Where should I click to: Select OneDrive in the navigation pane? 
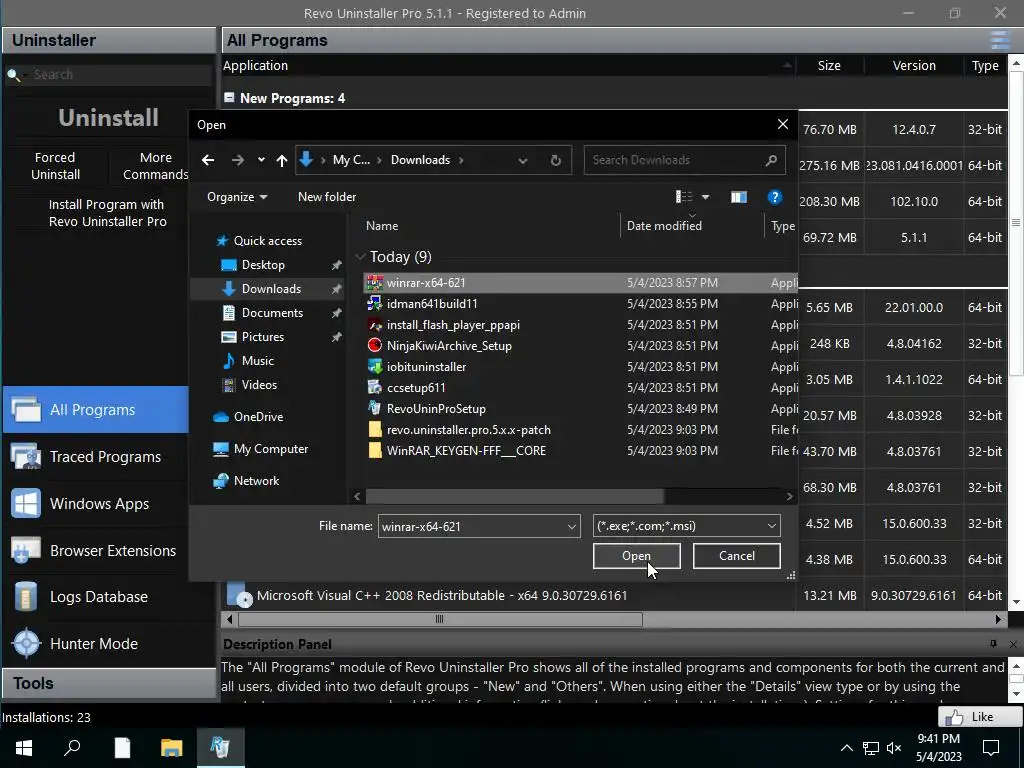pyautogui.click(x=258, y=417)
